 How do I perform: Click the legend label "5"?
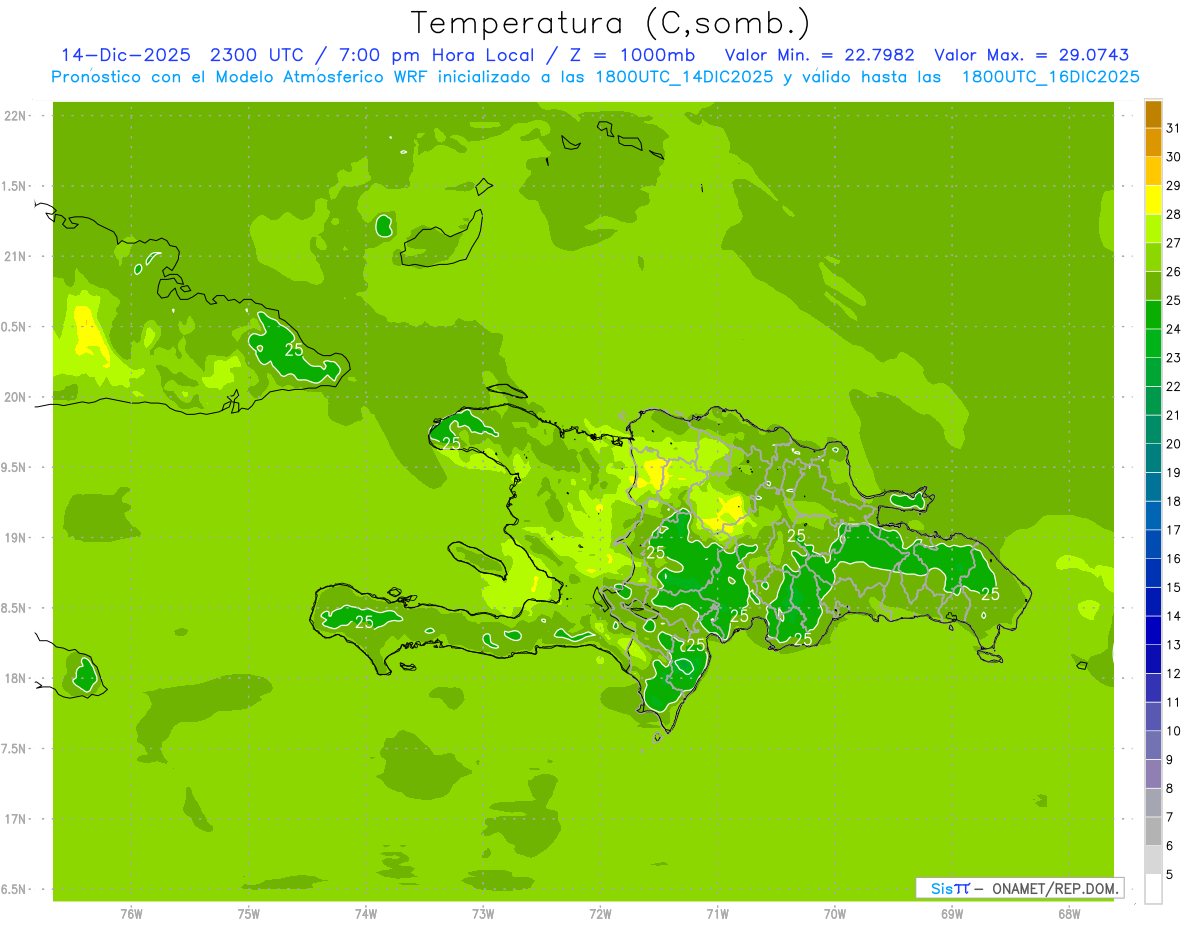[1170, 875]
